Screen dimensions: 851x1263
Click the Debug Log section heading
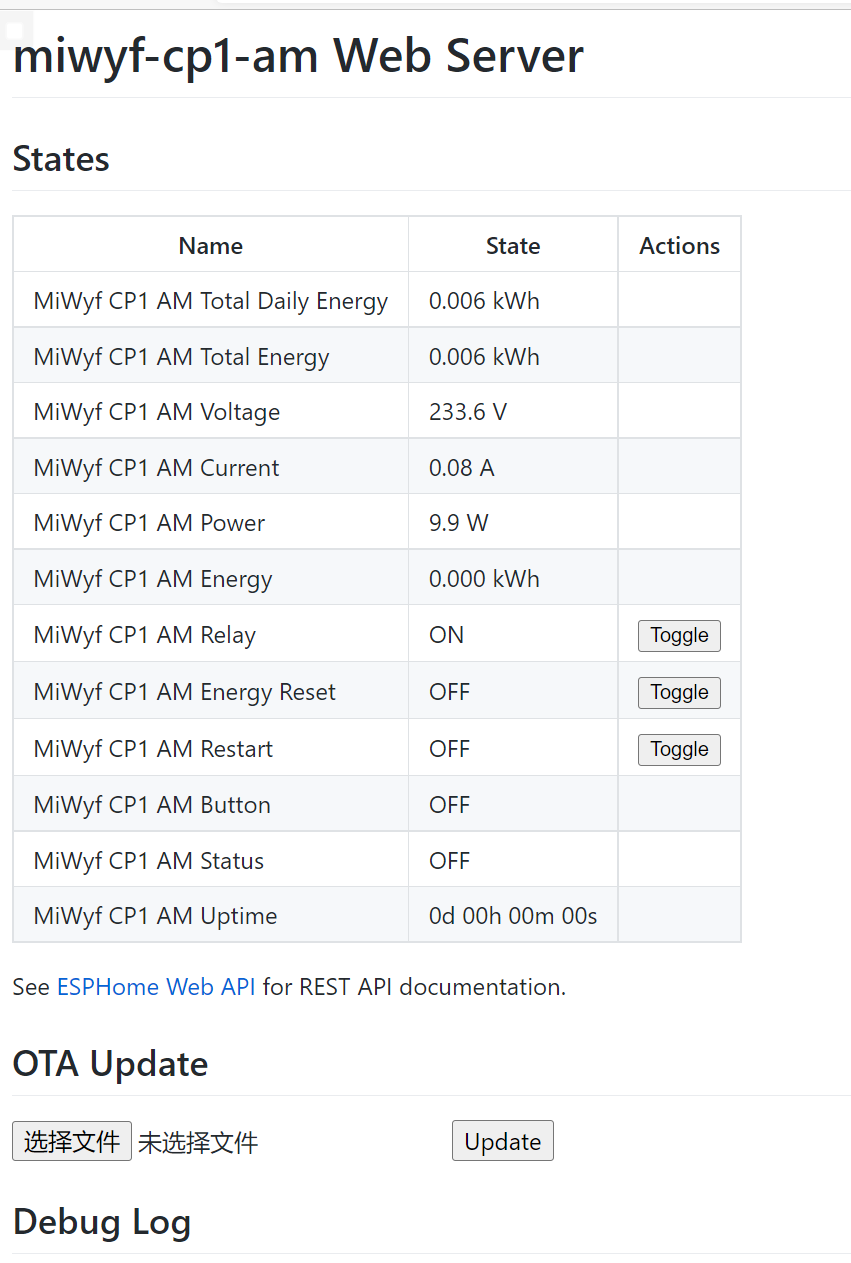coord(101,1222)
